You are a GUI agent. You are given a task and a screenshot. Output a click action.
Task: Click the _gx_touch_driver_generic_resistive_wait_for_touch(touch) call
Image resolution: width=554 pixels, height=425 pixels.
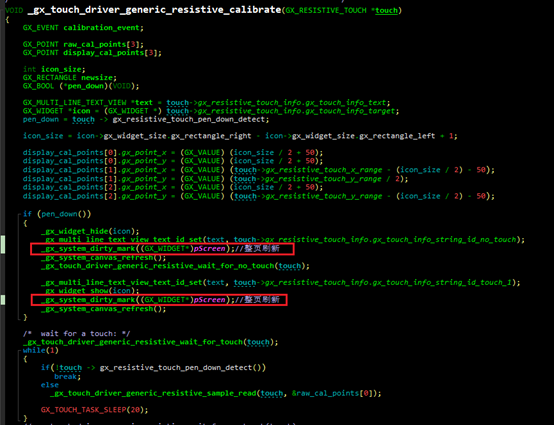pyautogui.click(x=150, y=342)
